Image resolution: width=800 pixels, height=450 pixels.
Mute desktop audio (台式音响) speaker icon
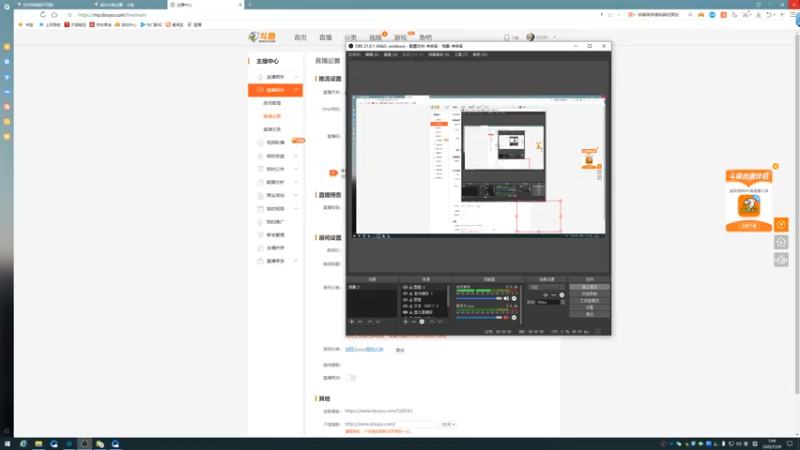click(x=506, y=298)
